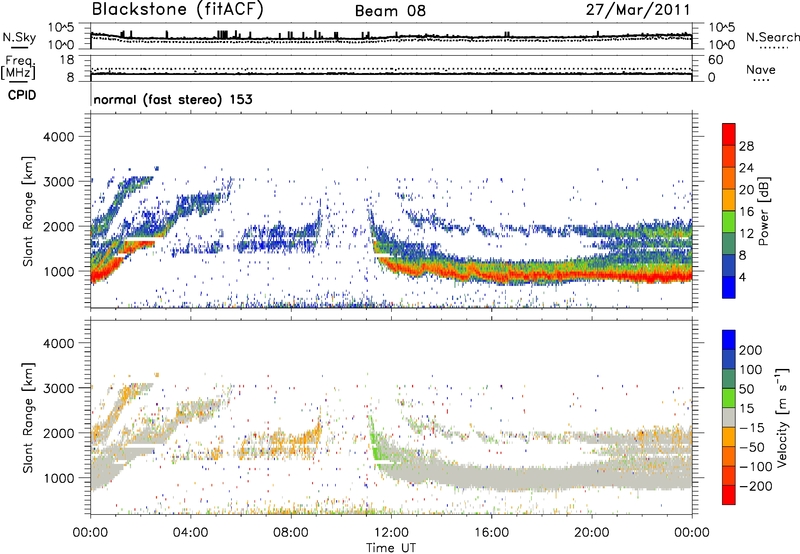800x554 pixels.
Task: Click the '28' power scale value
Action: pos(746,146)
